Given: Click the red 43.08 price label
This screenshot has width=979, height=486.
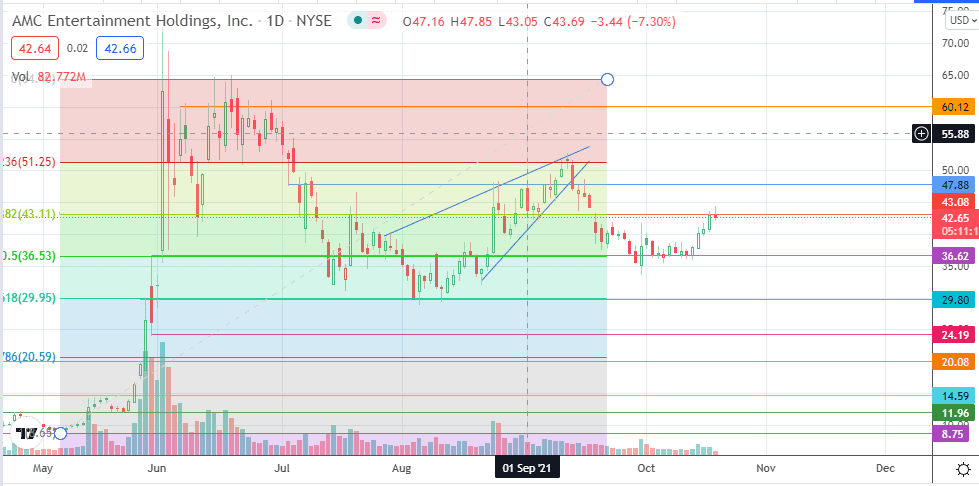Looking at the screenshot, I should pyautogui.click(x=955, y=202).
